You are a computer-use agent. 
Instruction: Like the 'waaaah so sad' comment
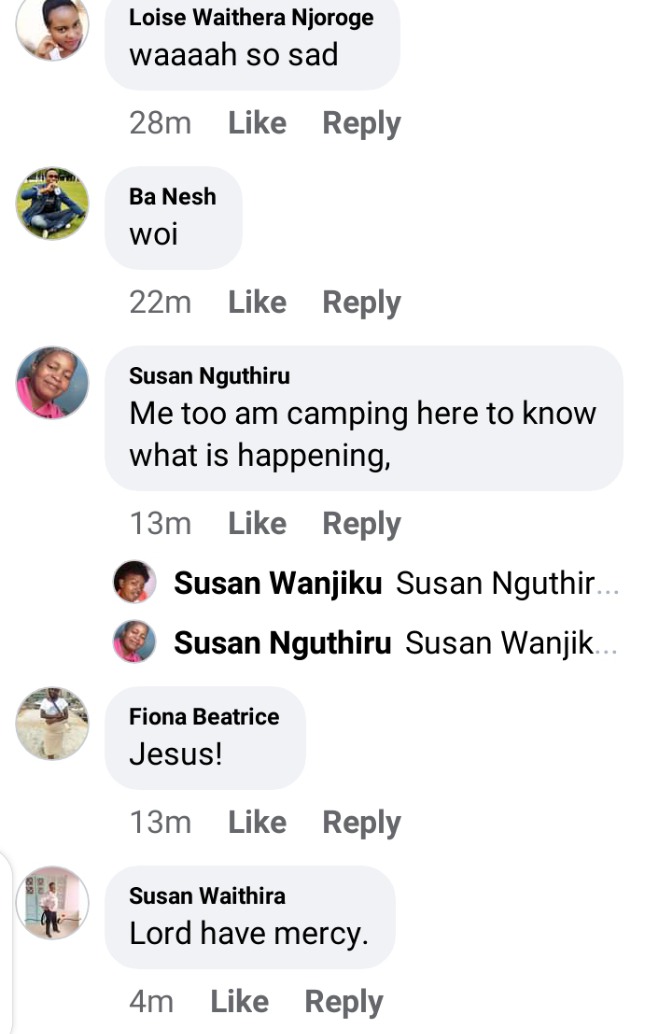[257, 123]
